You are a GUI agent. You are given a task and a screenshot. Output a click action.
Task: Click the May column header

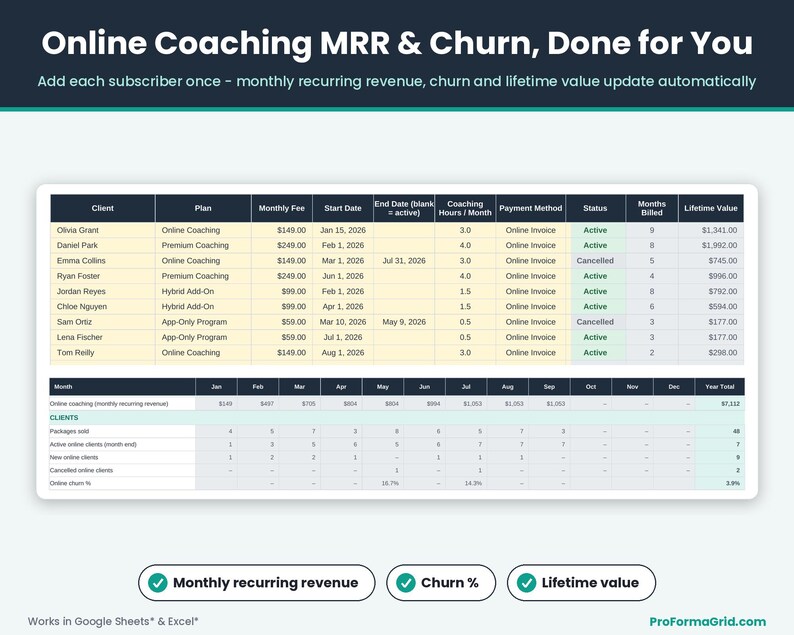pos(383,386)
